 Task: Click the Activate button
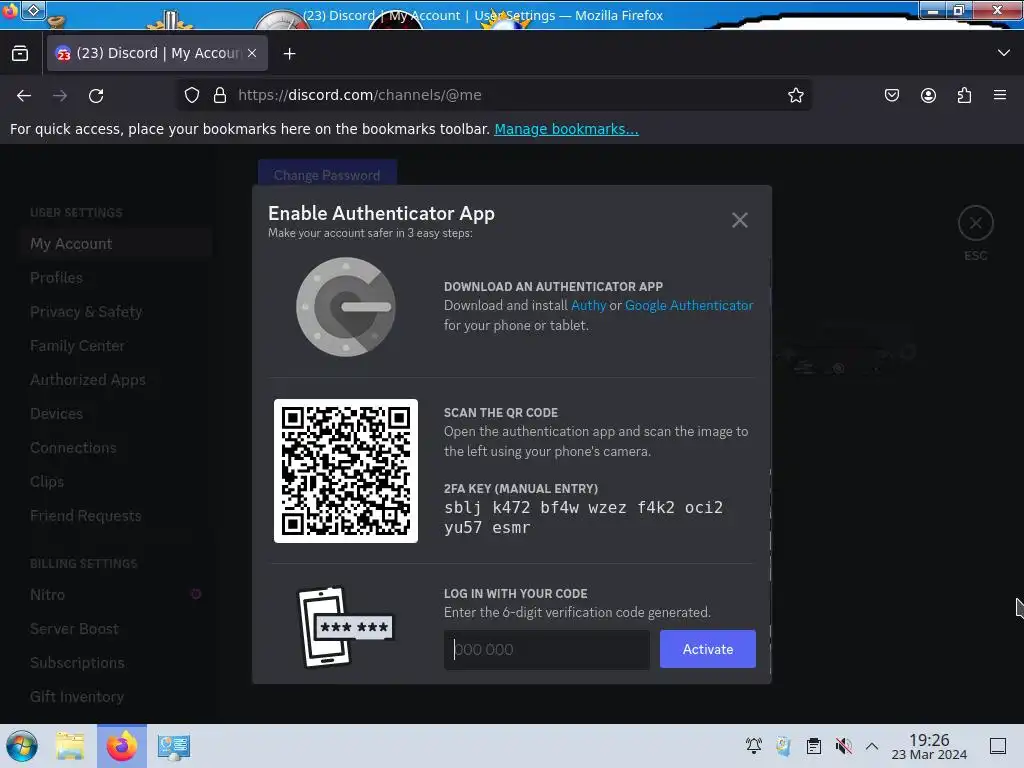point(707,649)
